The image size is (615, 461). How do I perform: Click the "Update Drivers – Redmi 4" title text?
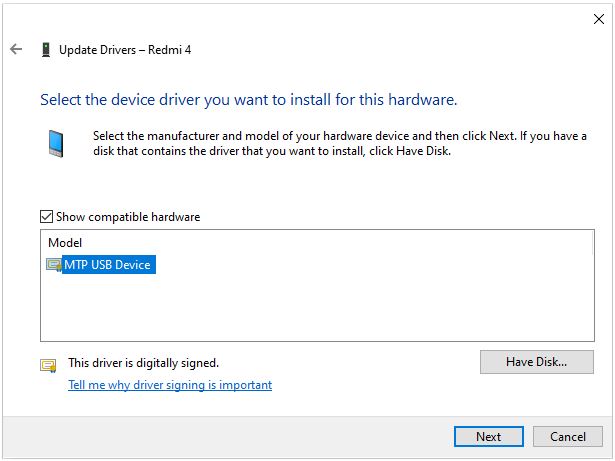[x=125, y=49]
